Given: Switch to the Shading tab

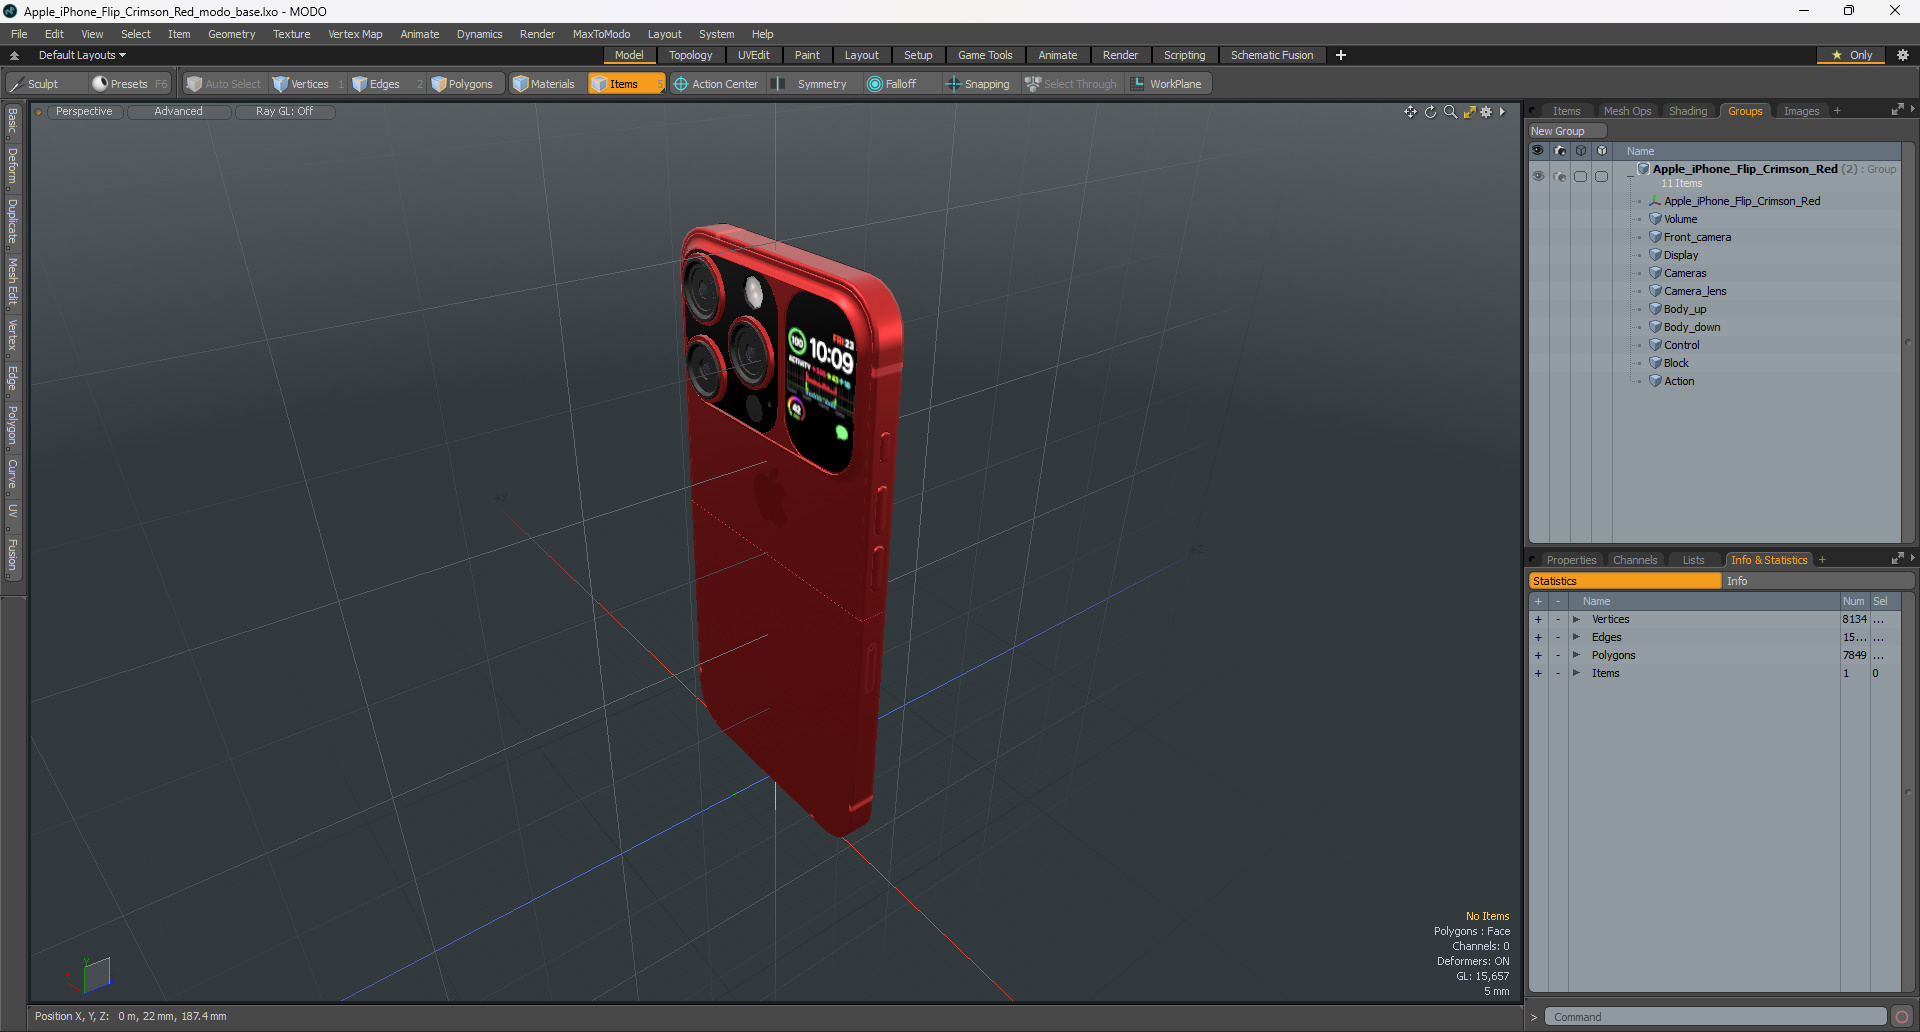Looking at the screenshot, I should (1688, 111).
